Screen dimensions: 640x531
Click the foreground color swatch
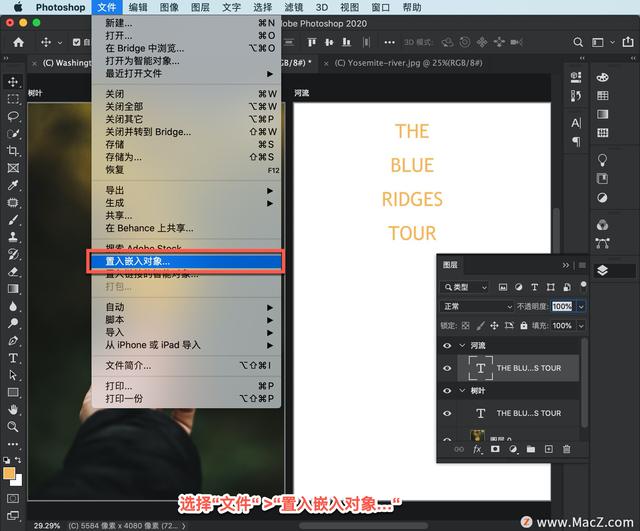9,473
